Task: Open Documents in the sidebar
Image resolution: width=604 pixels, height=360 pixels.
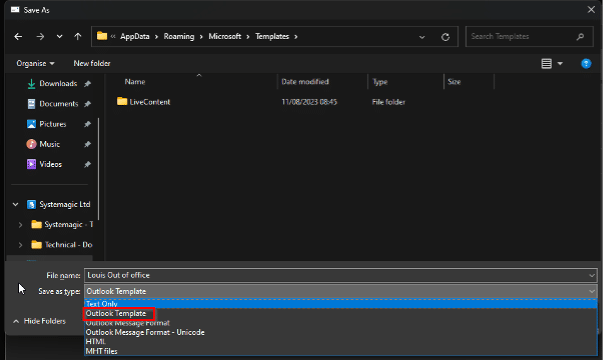Action: click(x=59, y=104)
